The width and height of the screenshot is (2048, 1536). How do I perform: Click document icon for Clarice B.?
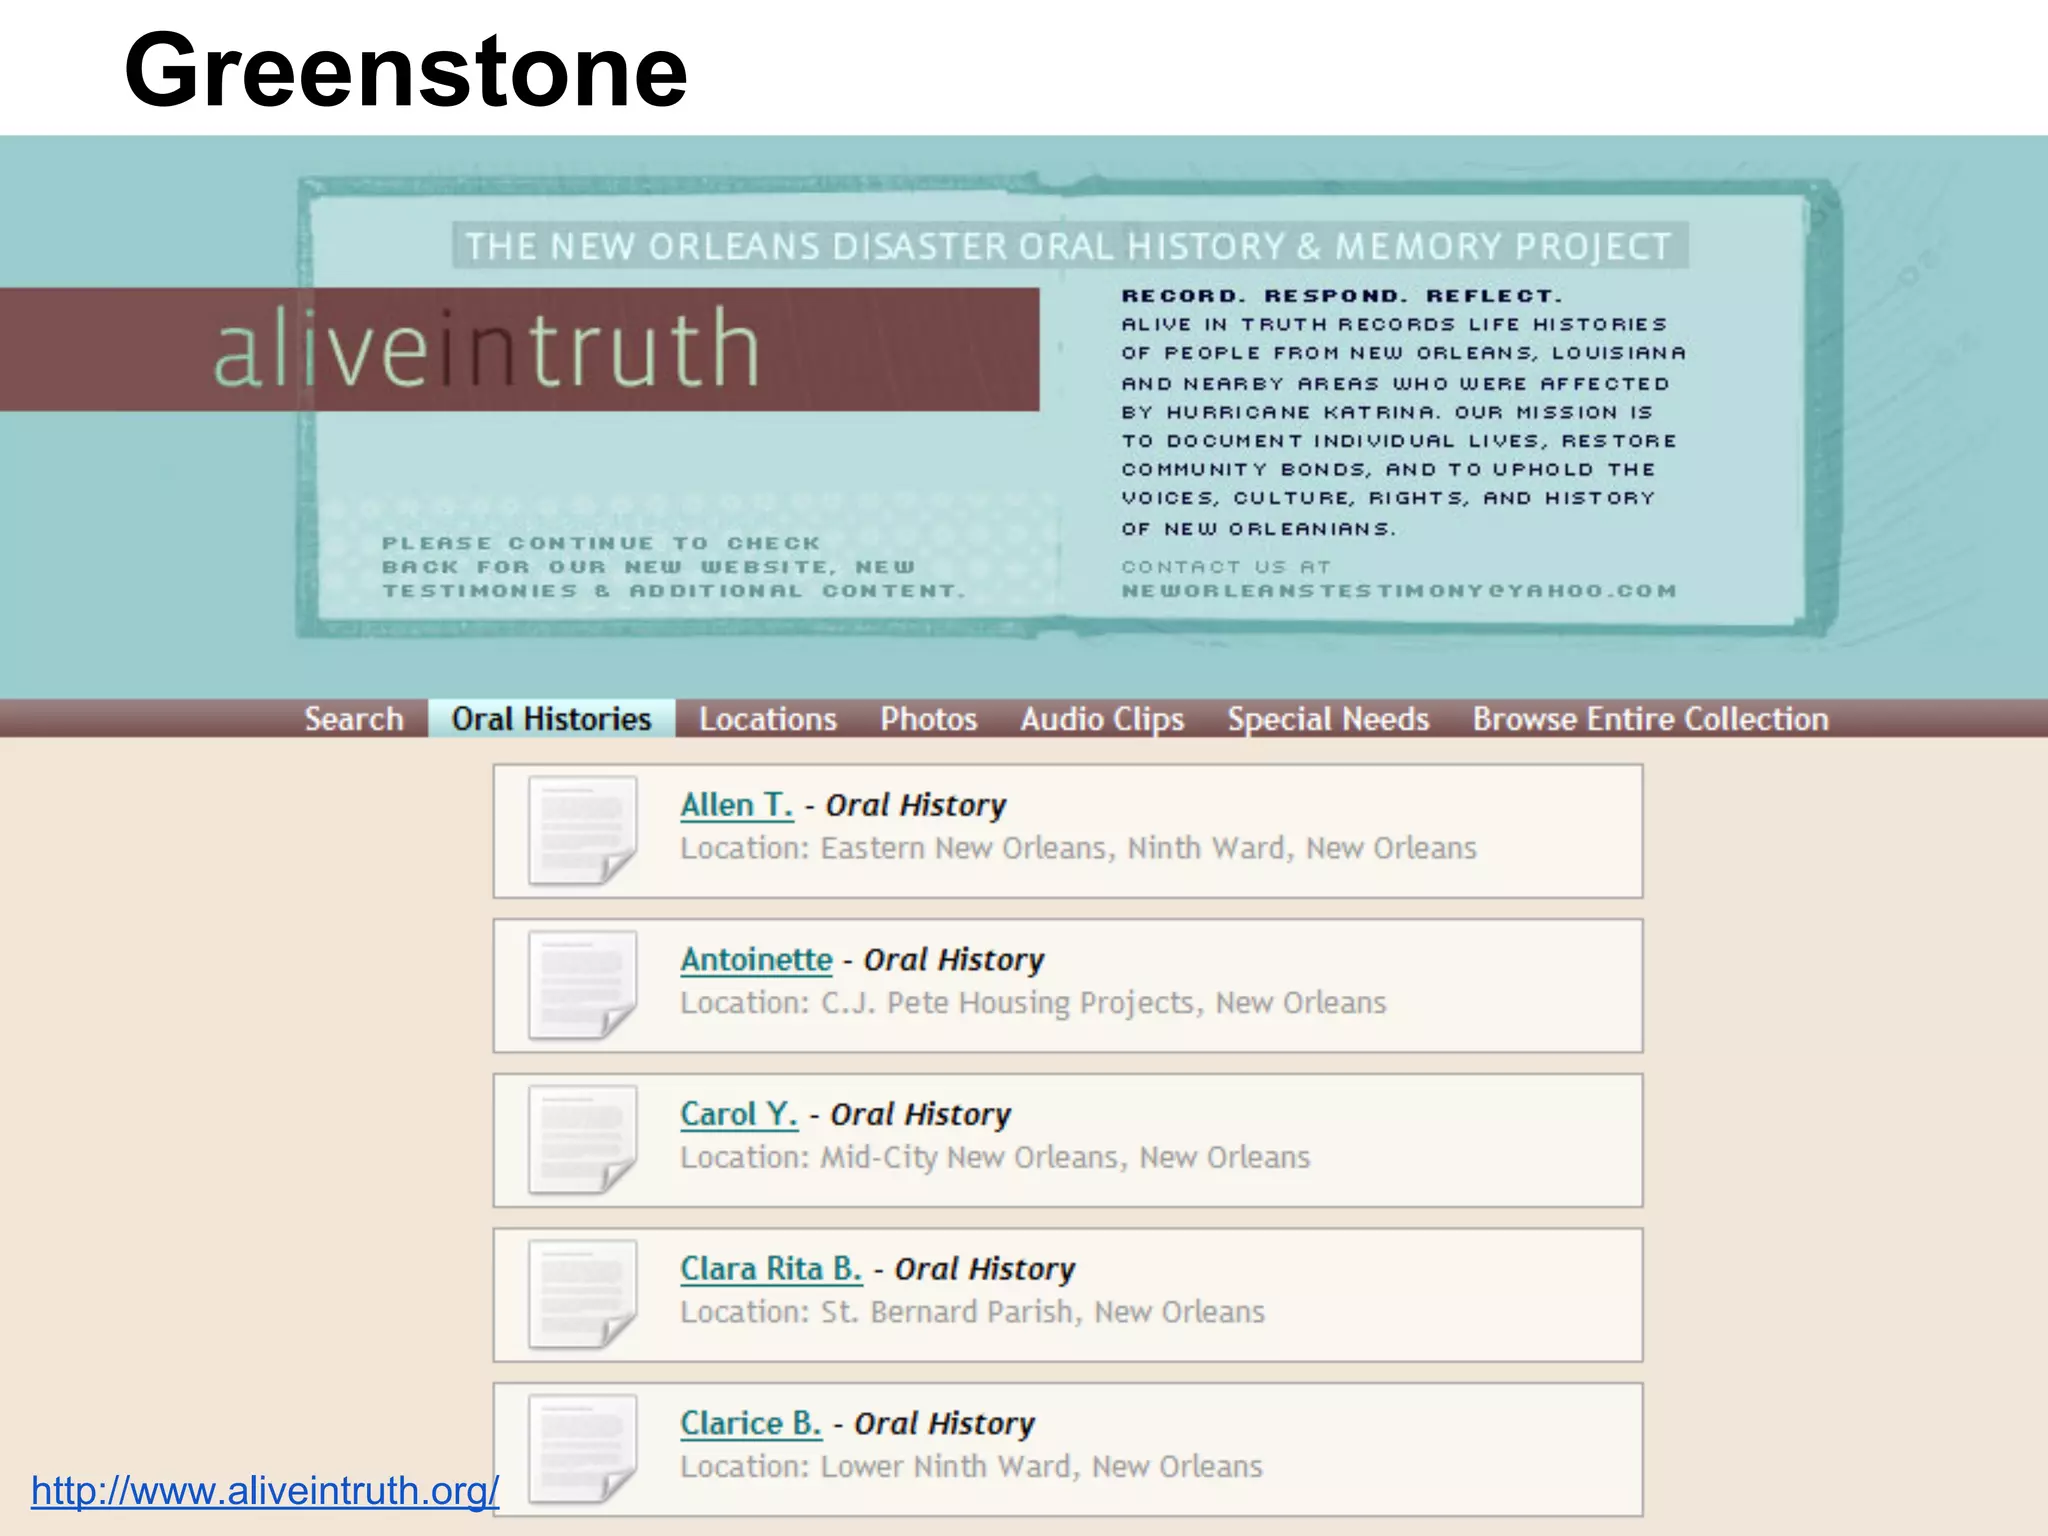[582, 1449]
